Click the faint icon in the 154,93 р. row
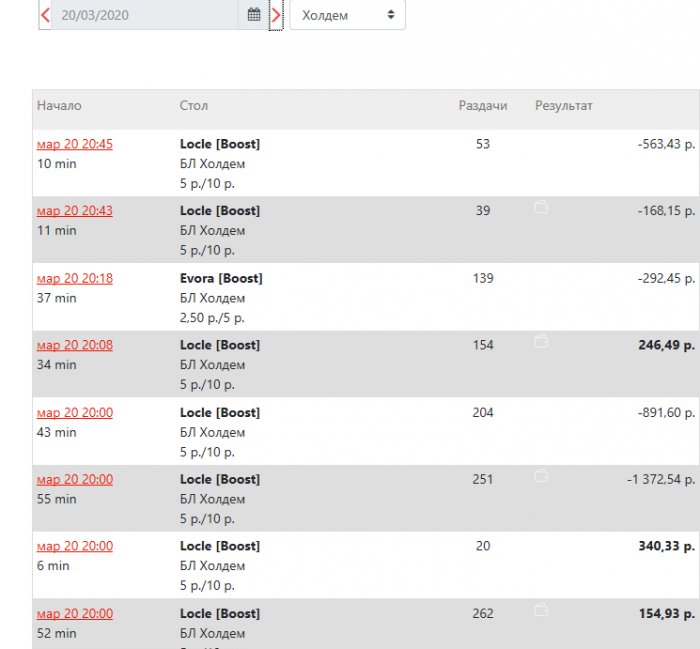Screen dimensions: 700x649 click(541, 610)
